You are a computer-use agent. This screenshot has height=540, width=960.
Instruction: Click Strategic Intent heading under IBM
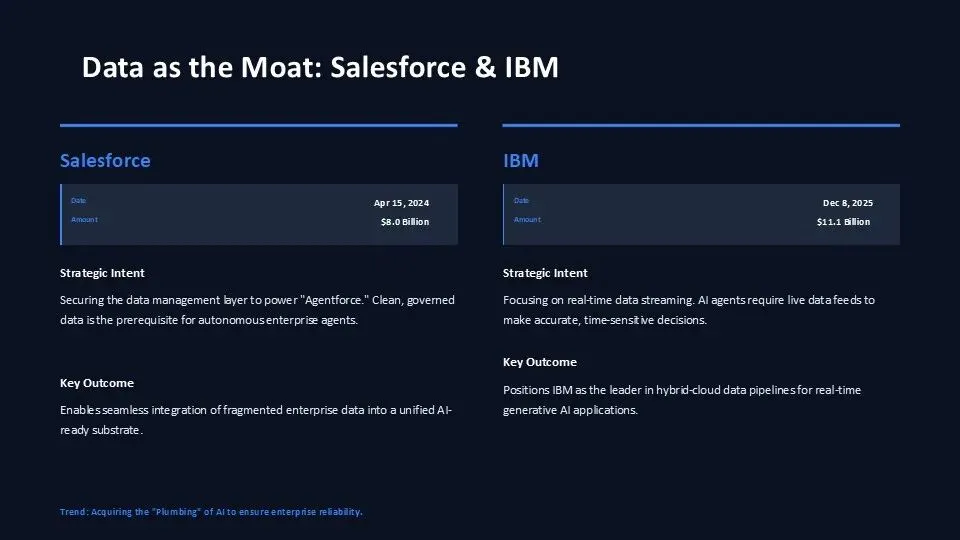tap(545, 273)
